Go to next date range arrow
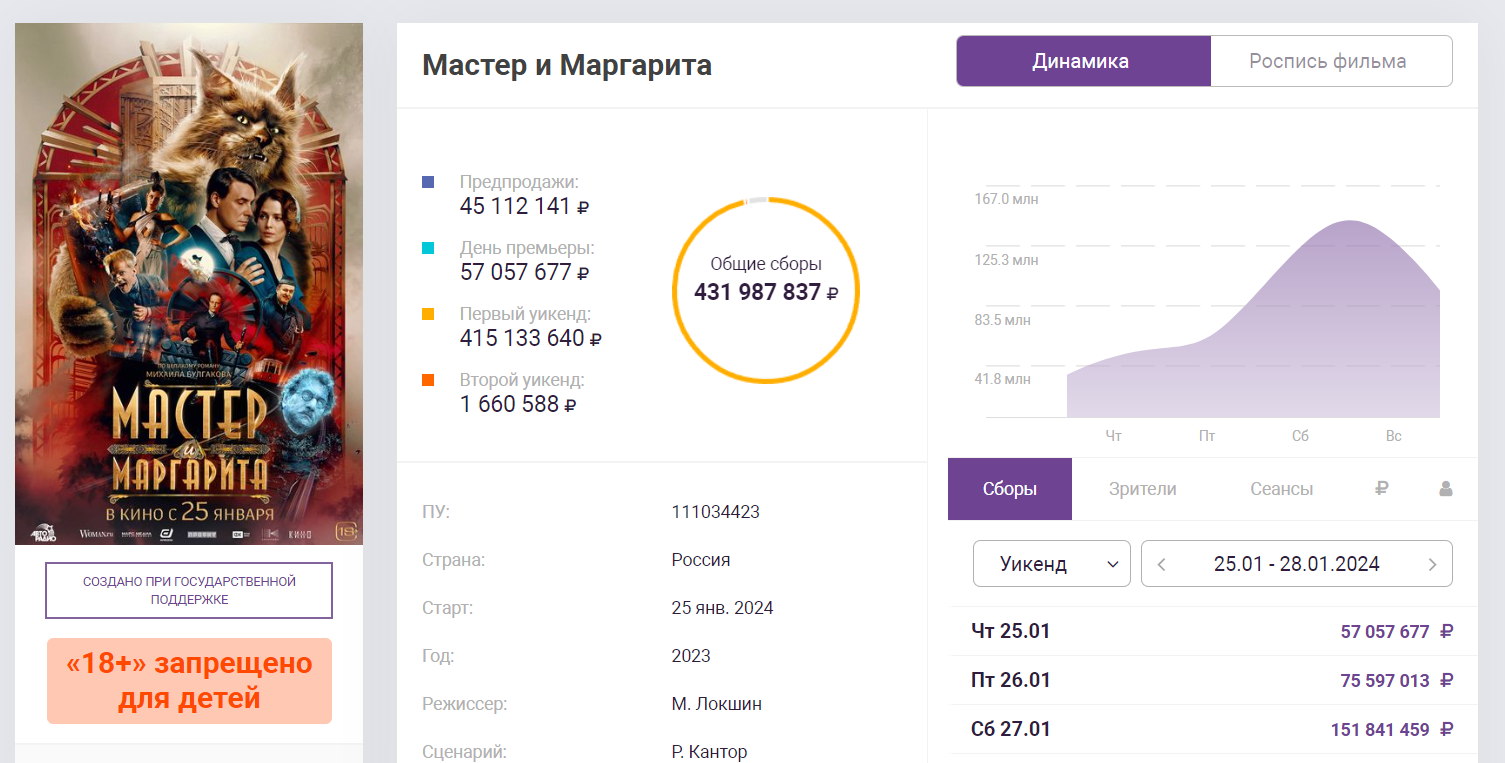 1432,564
